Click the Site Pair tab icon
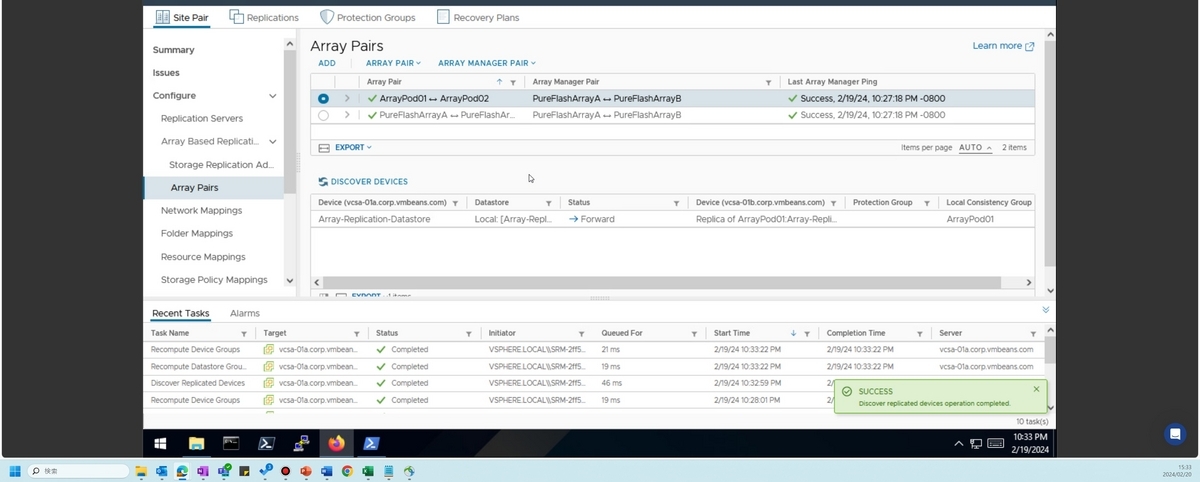This screenshot has width=1200, height=482. click(x=162, y=17)
